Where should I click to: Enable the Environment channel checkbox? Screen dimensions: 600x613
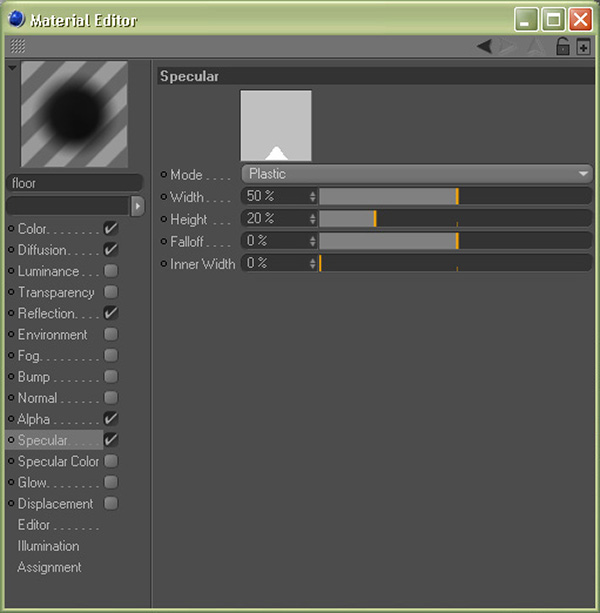[x=111, y=334]
